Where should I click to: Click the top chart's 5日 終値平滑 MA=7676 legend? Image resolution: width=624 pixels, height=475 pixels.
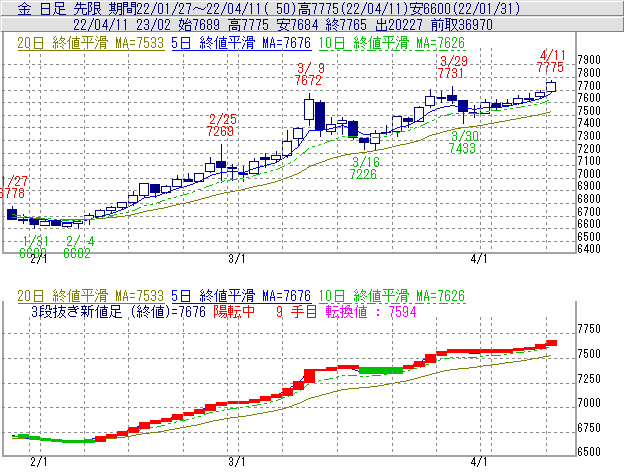[241, 43]
